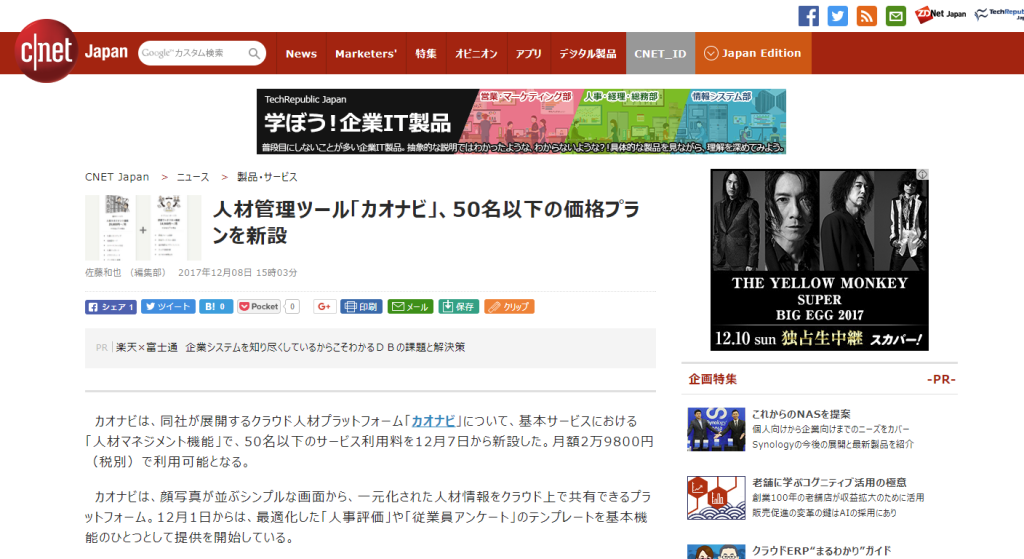This screenshot has width=1024, height=559.
Task: Click the 保存 save button
Action: pos(458,306)
